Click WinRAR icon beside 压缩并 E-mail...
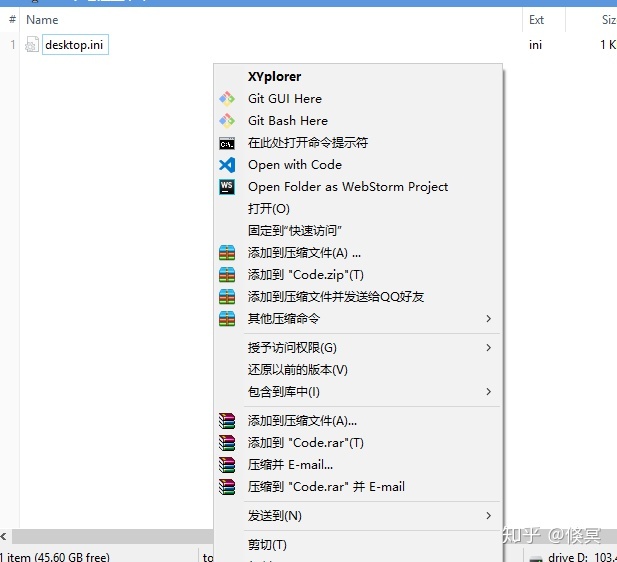This screenshot has width=617, height=562. point(227,465)
